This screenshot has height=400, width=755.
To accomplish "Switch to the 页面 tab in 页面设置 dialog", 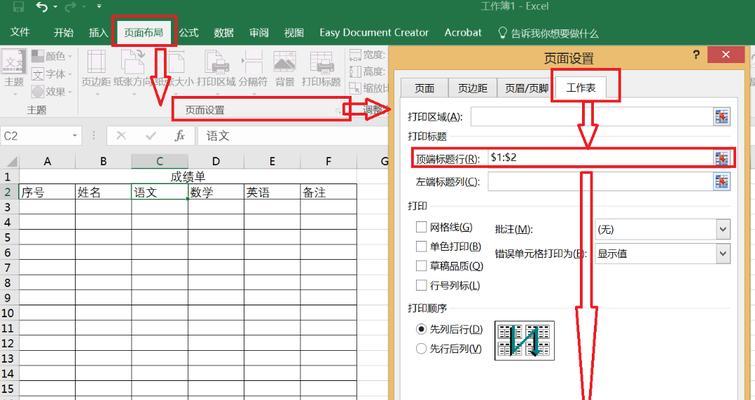I will 424,88.
